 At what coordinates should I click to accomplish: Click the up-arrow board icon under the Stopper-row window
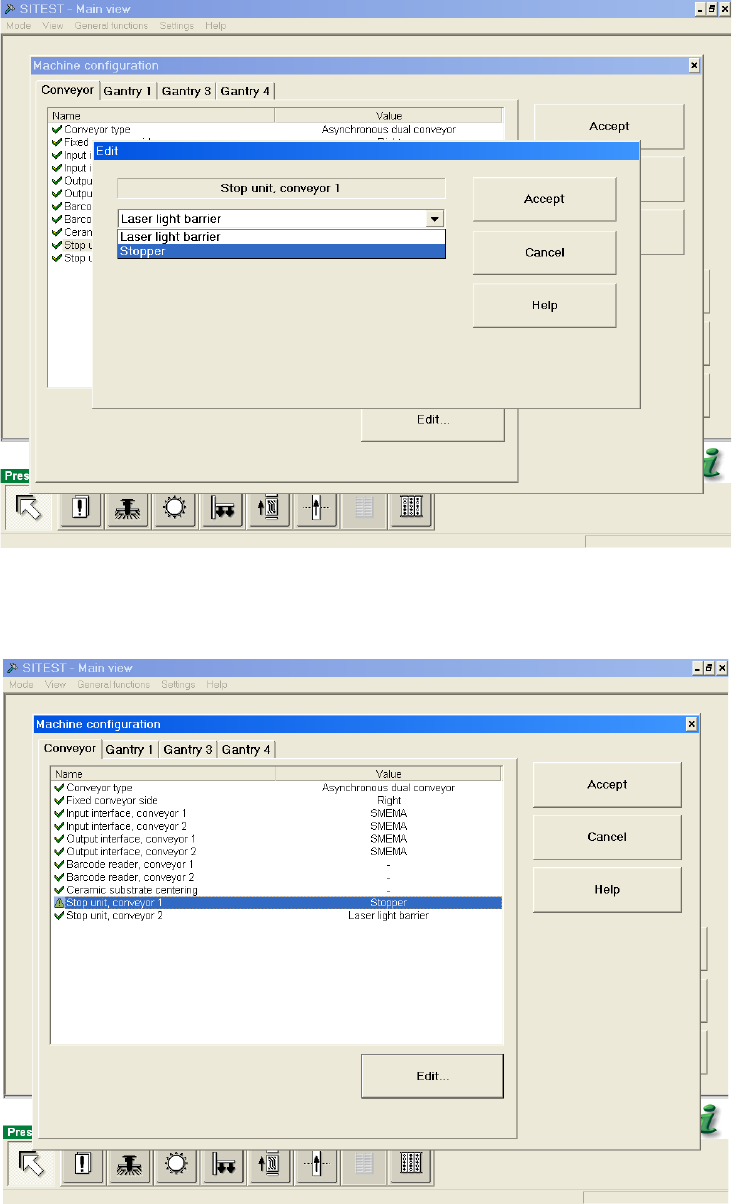click(x=268, y=1166)
